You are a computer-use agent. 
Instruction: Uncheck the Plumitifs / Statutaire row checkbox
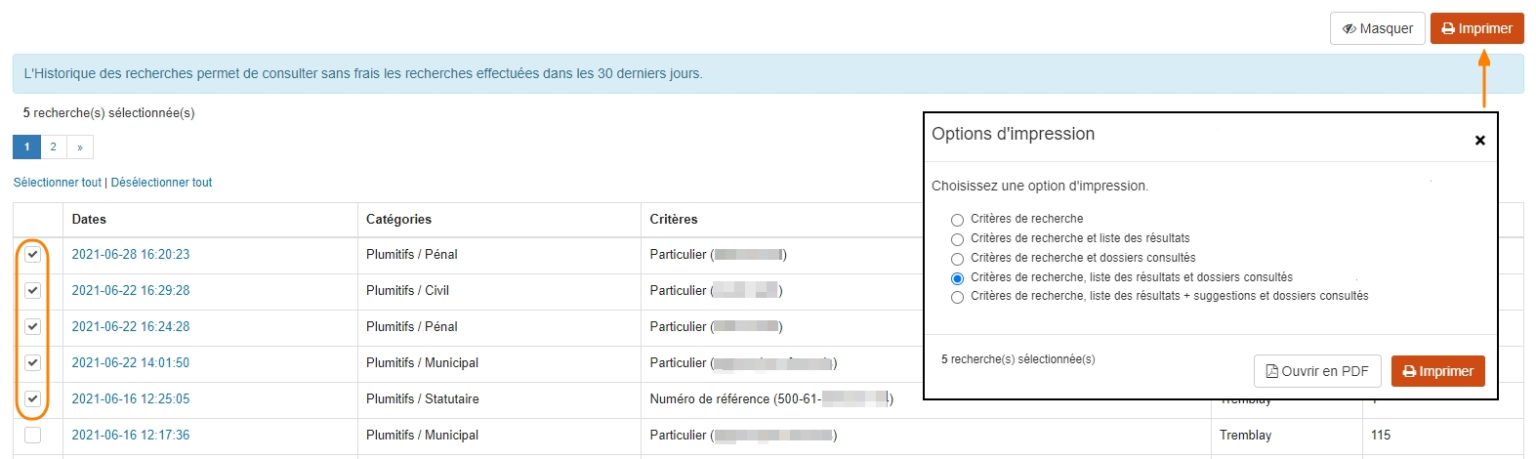pos(33,399)
